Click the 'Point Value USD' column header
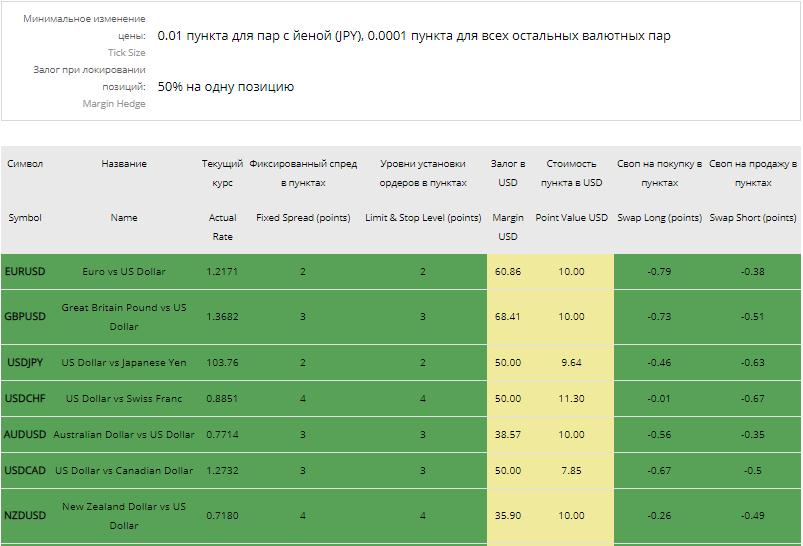Image resolution: width=803 pixels, height=546 pixels. coord(571,218)
